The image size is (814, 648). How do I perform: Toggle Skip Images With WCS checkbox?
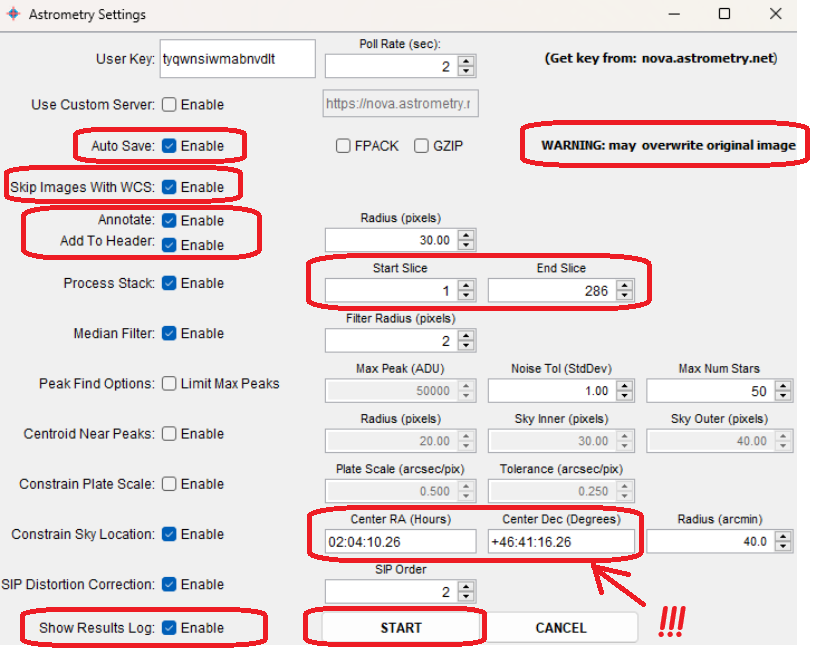(x=170, y=187)
